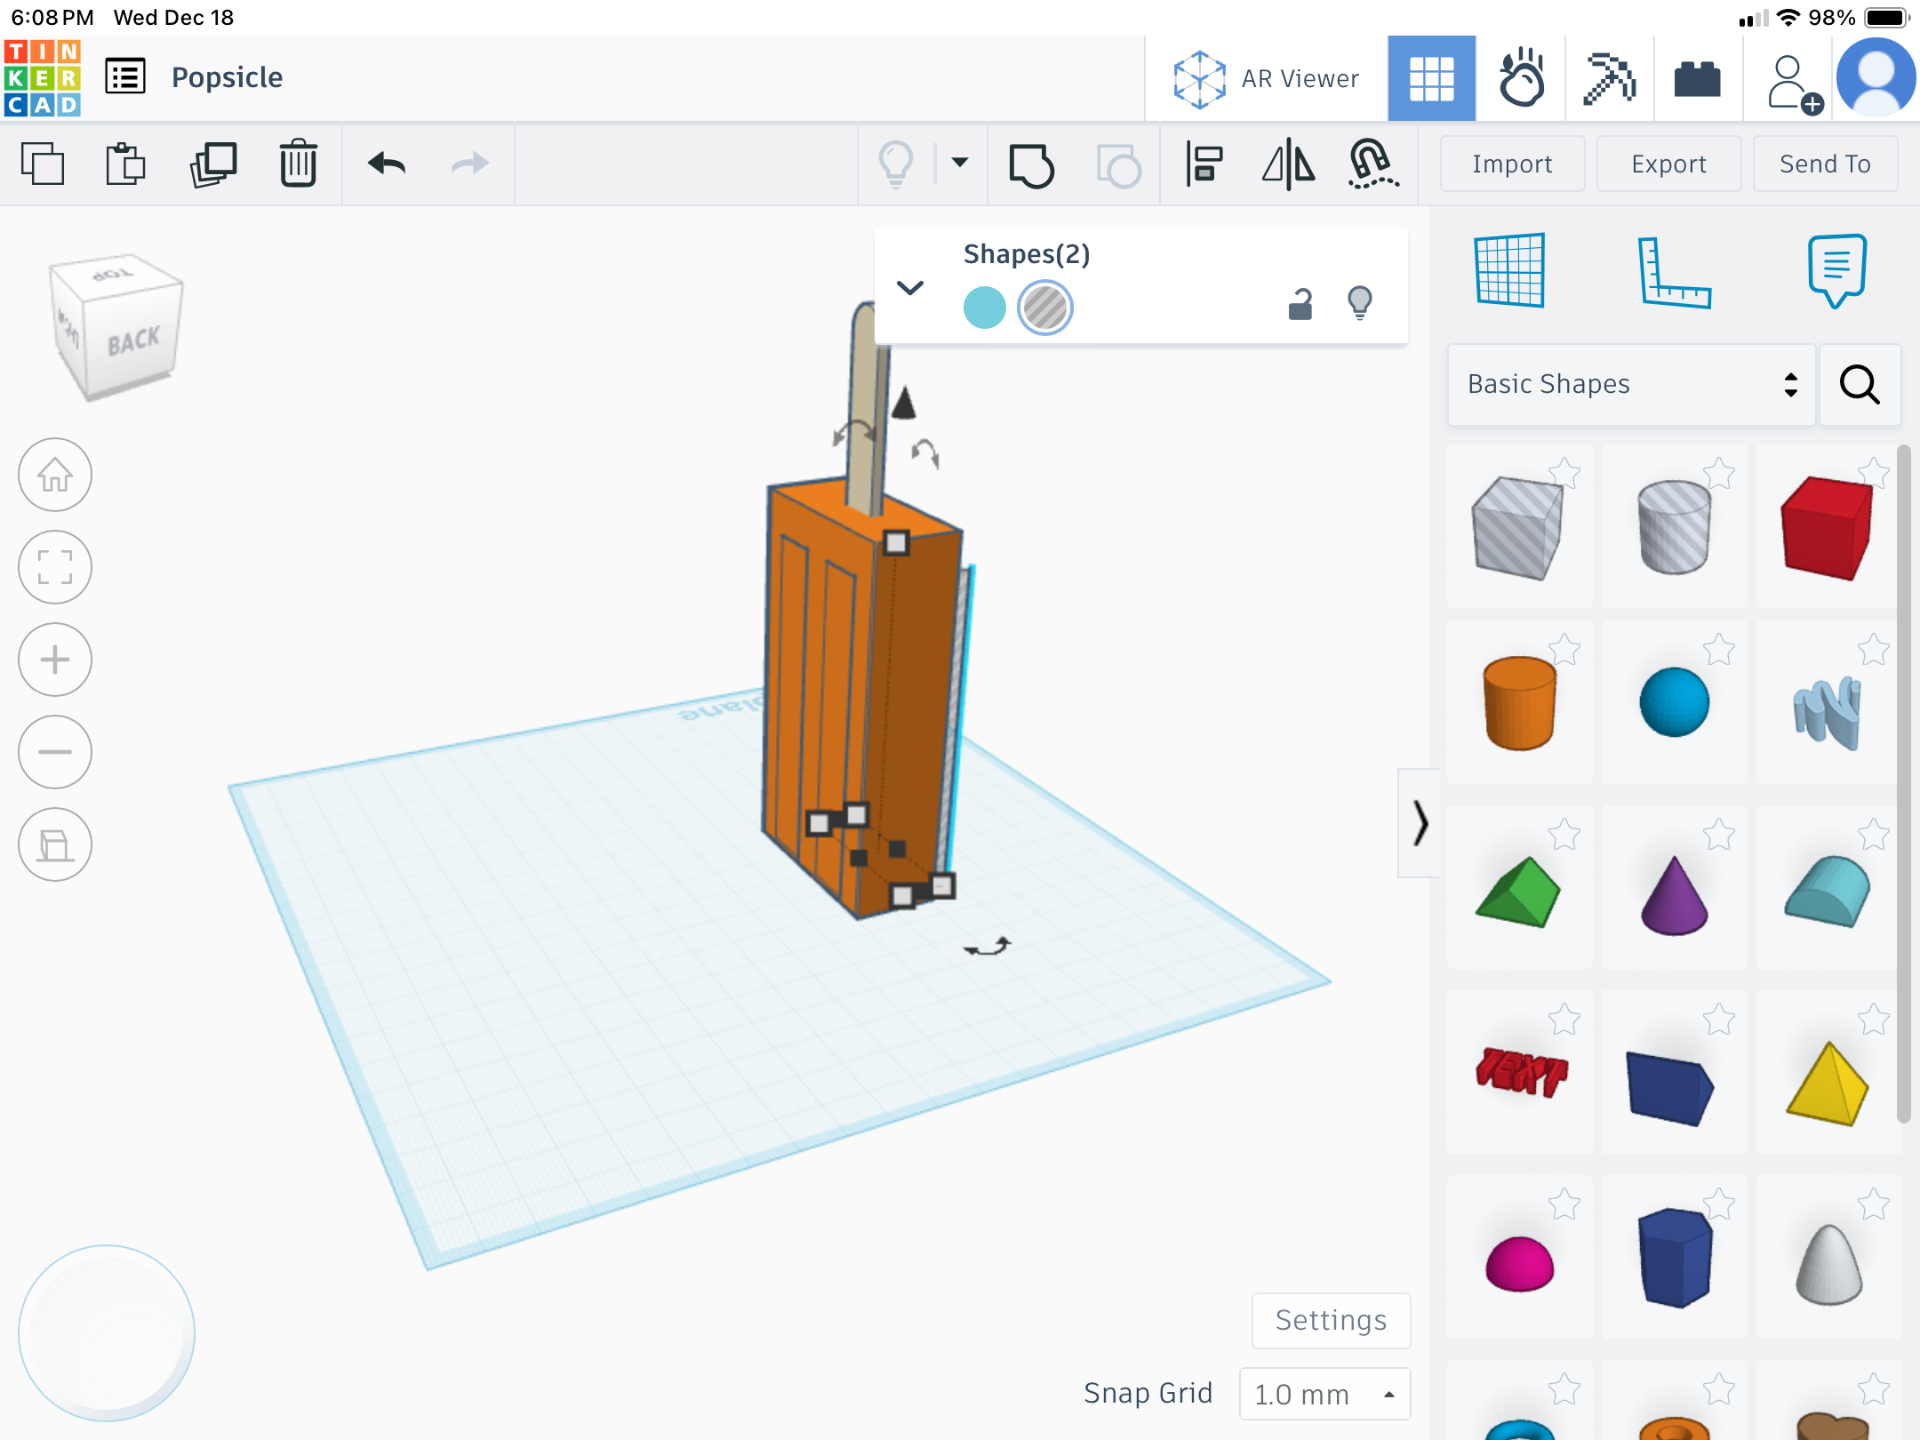This screenshot has height=1440, width=1920.
Task: Click the Duplicate and repeat icon
Action: tap(213, 164)
